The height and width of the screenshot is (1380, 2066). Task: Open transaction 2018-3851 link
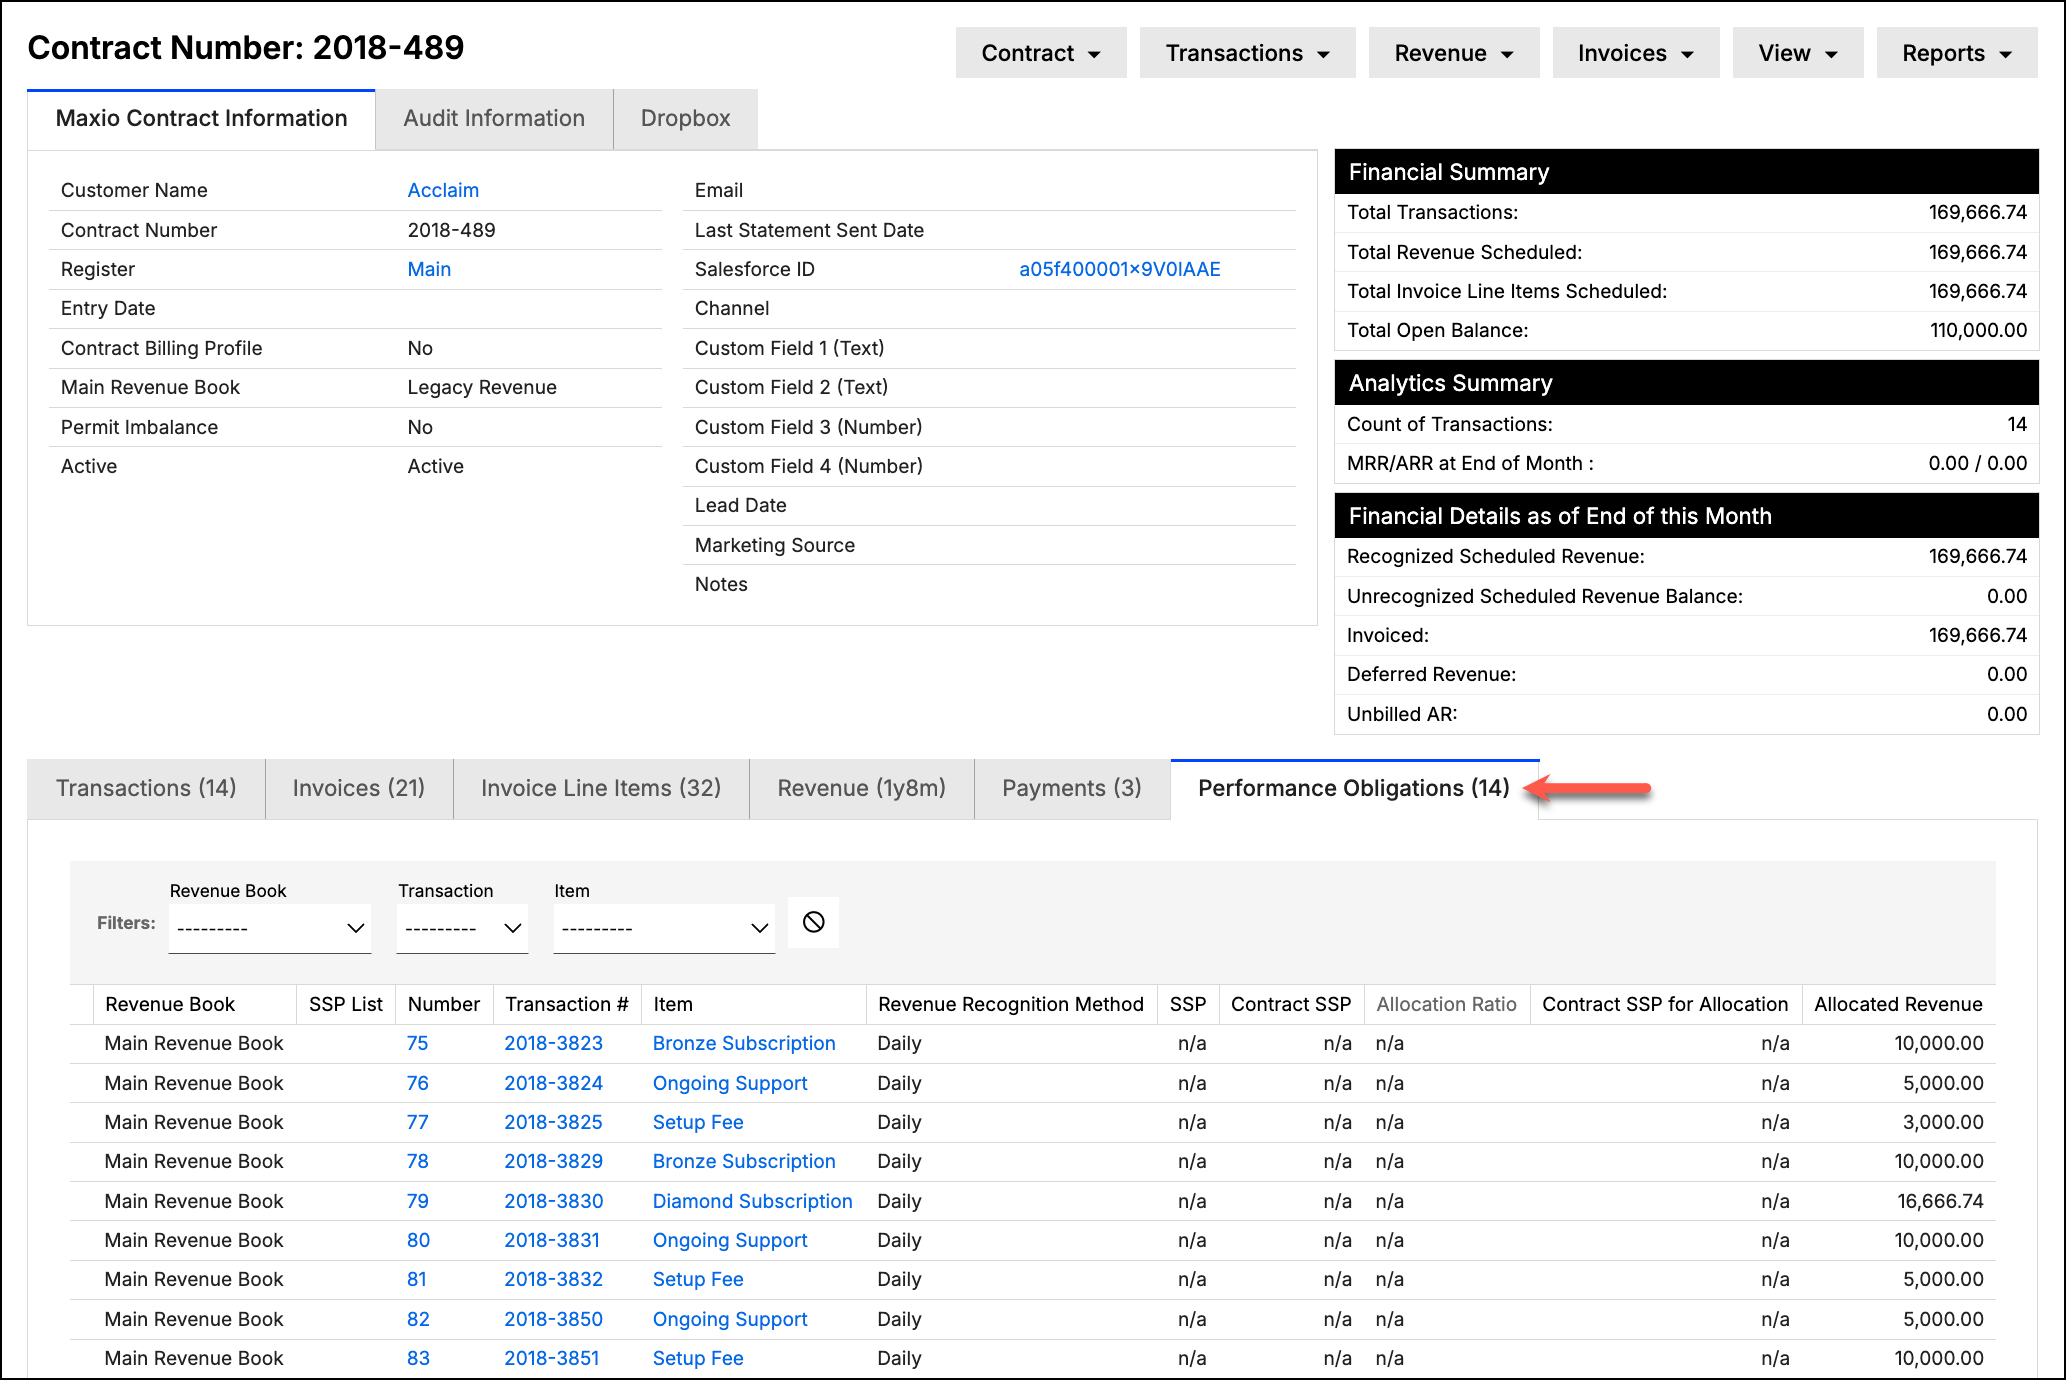pyautogui.click(x=552, y=1358)
